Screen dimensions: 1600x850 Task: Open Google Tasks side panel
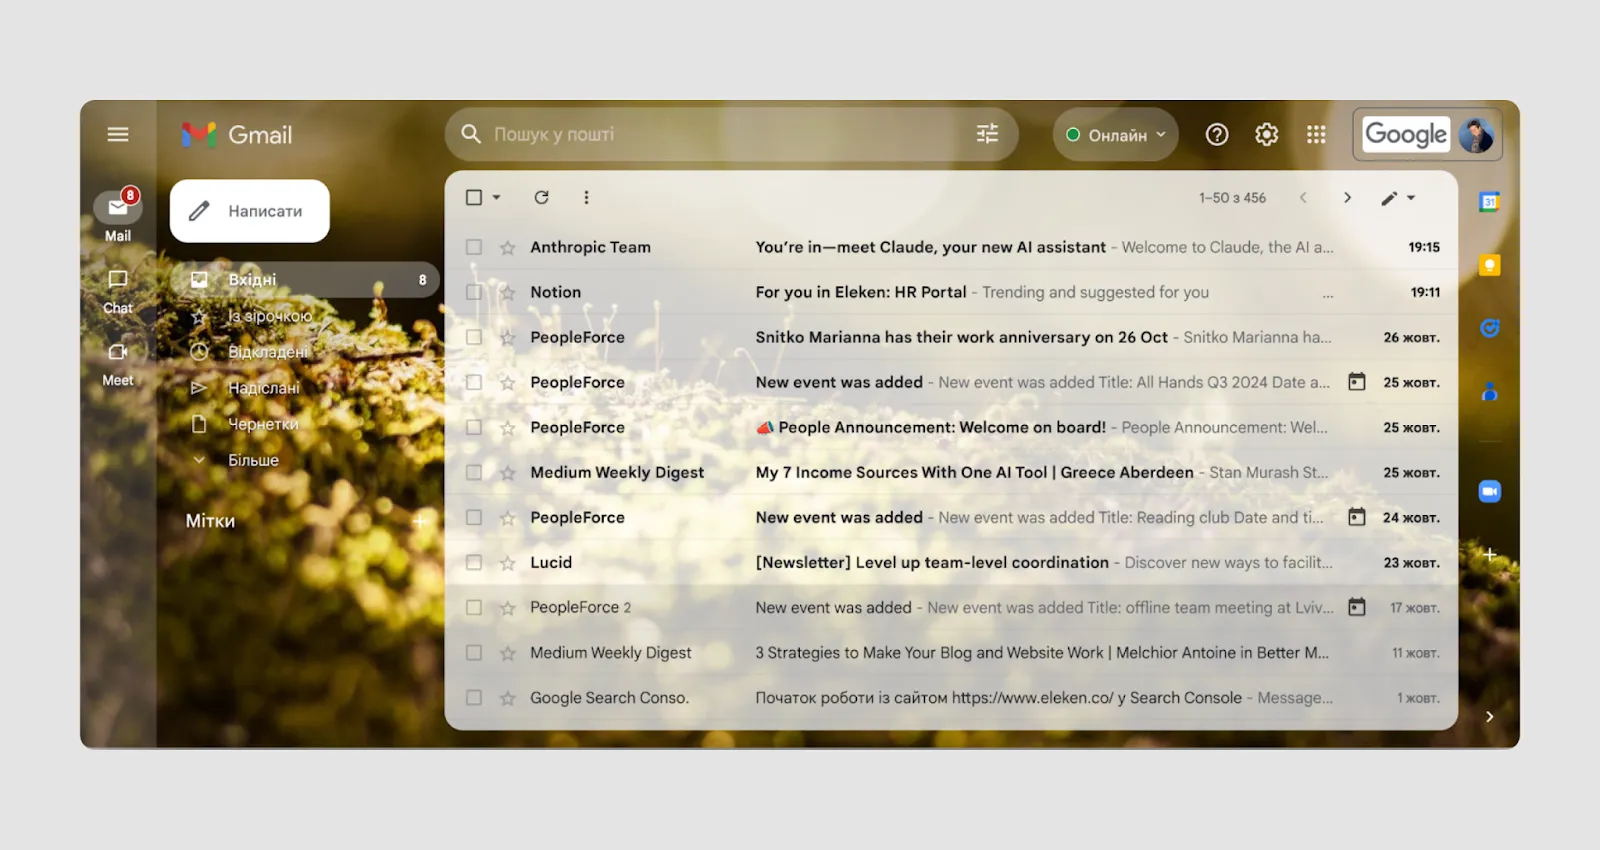[x=1490, y=328]
